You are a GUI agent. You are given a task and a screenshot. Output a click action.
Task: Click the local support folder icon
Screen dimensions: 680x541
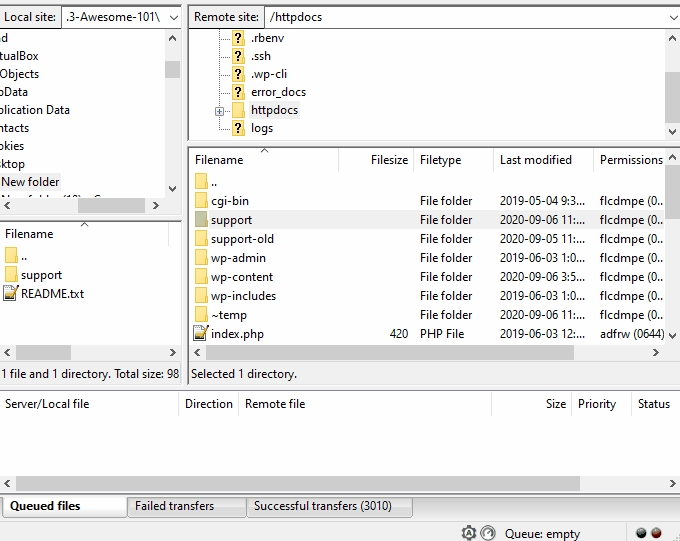11,275
